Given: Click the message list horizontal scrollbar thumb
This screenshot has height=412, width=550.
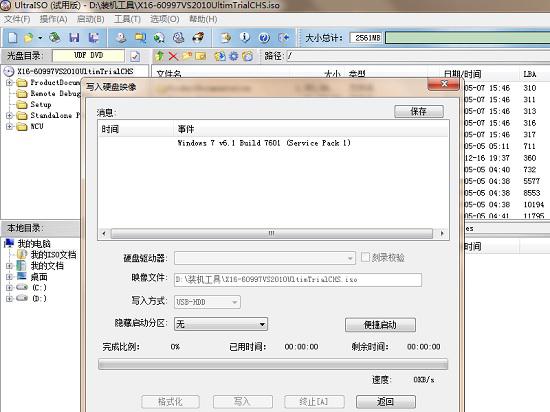Looking at the screenshot, I should 271,233.
